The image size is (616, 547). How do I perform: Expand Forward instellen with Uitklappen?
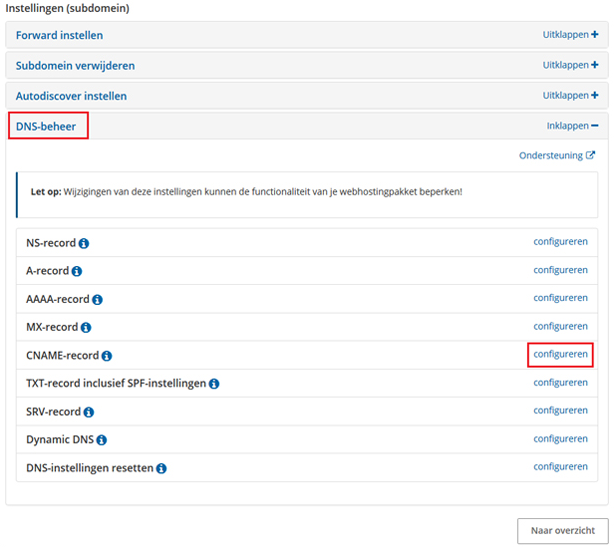[570, 35]
